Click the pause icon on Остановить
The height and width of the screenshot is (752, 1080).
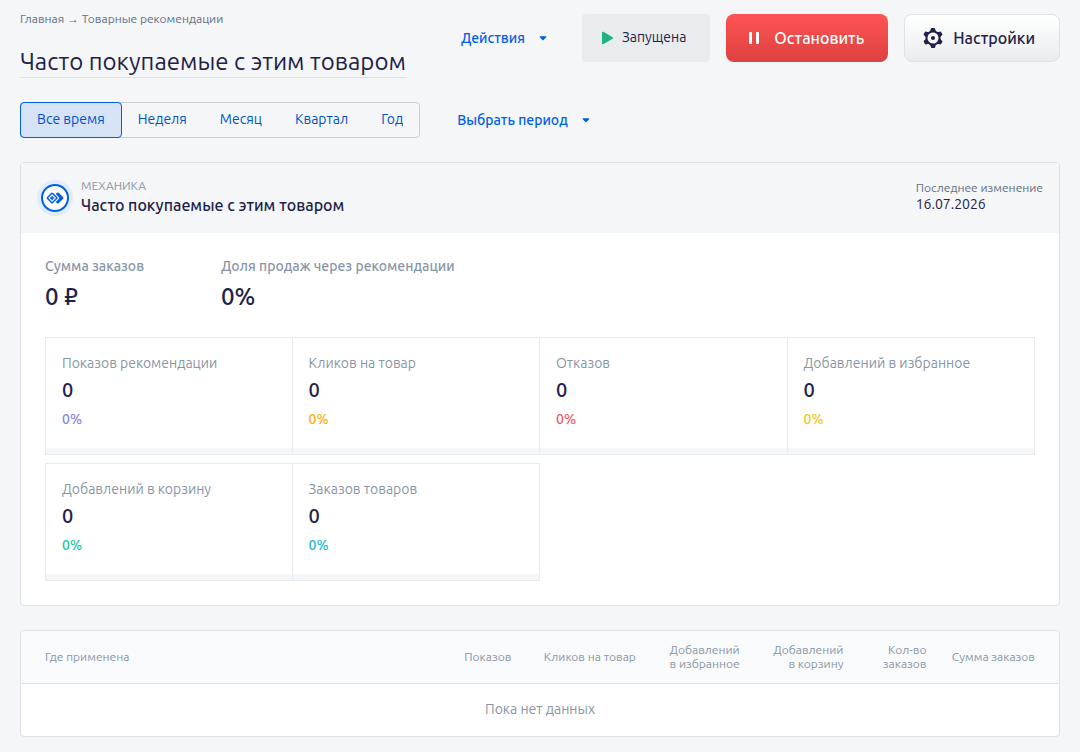pos(754,38)
